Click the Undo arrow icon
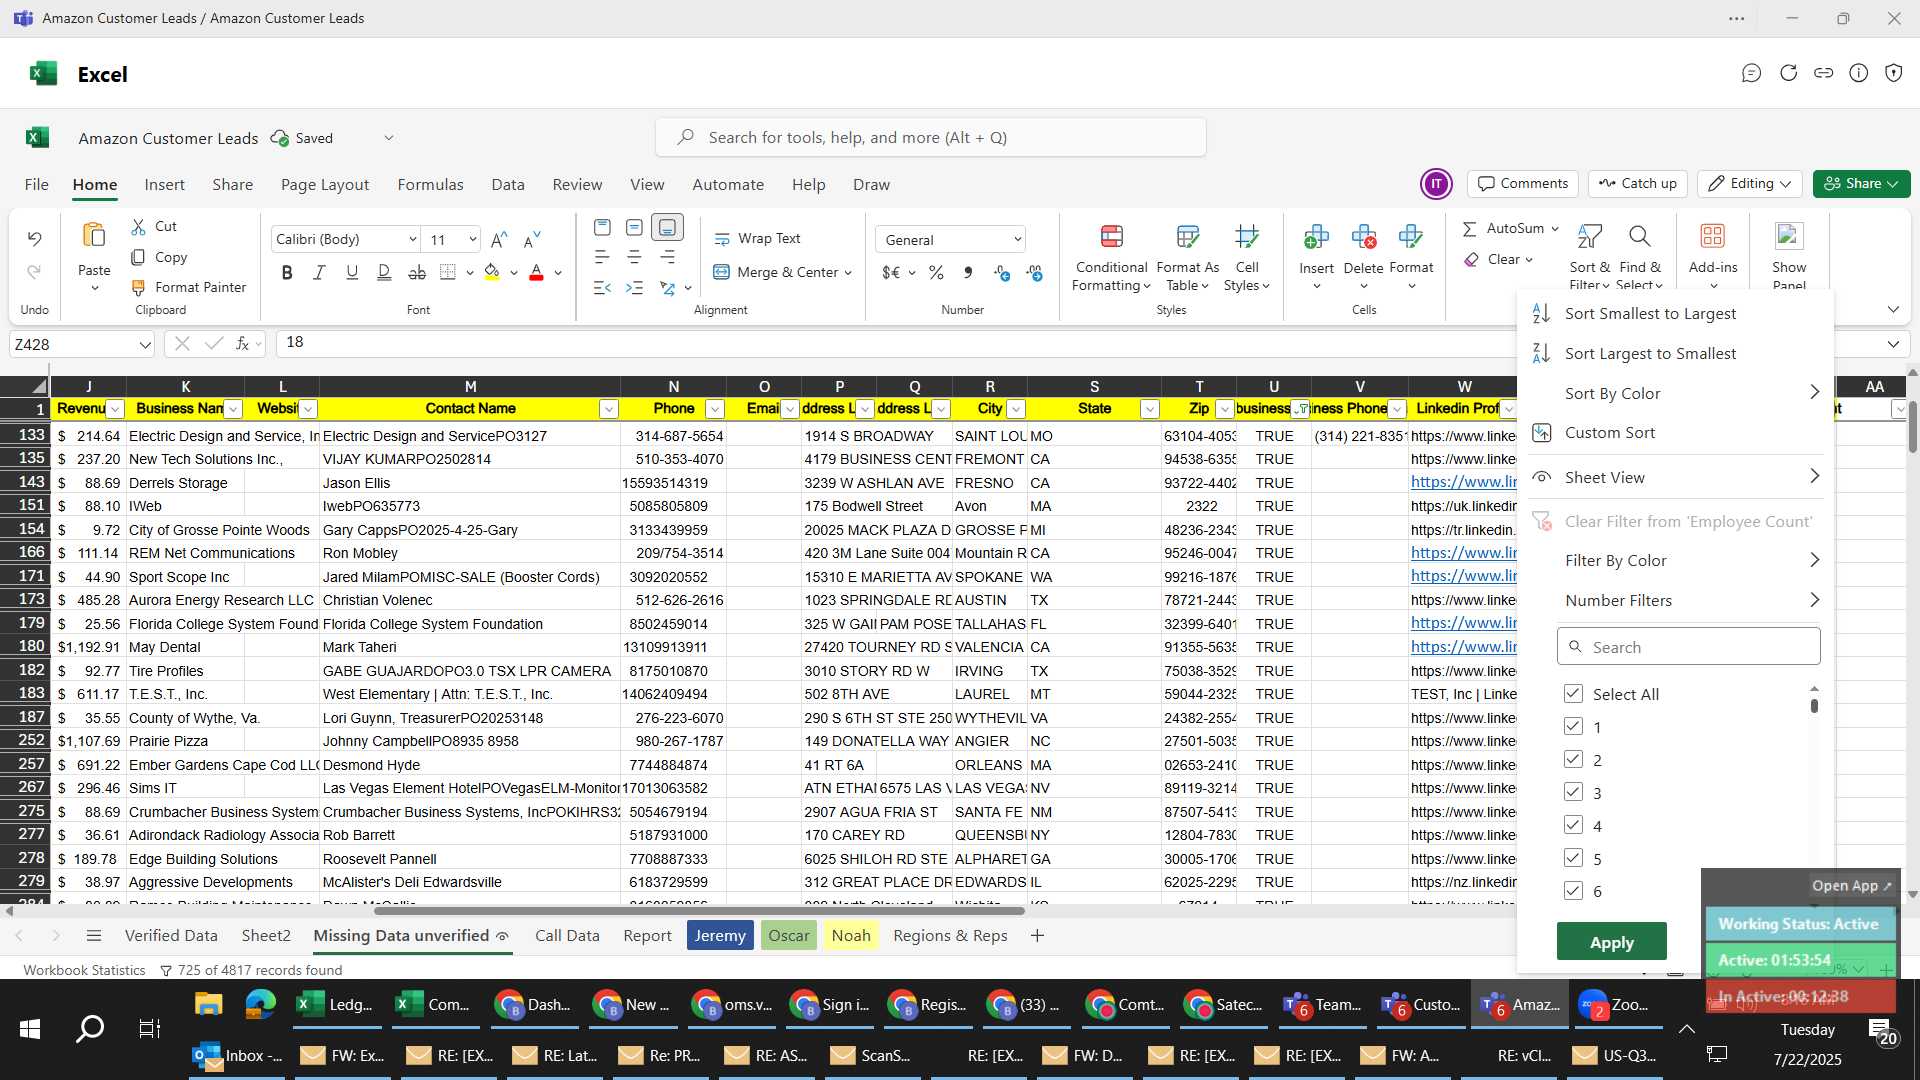 34,239
